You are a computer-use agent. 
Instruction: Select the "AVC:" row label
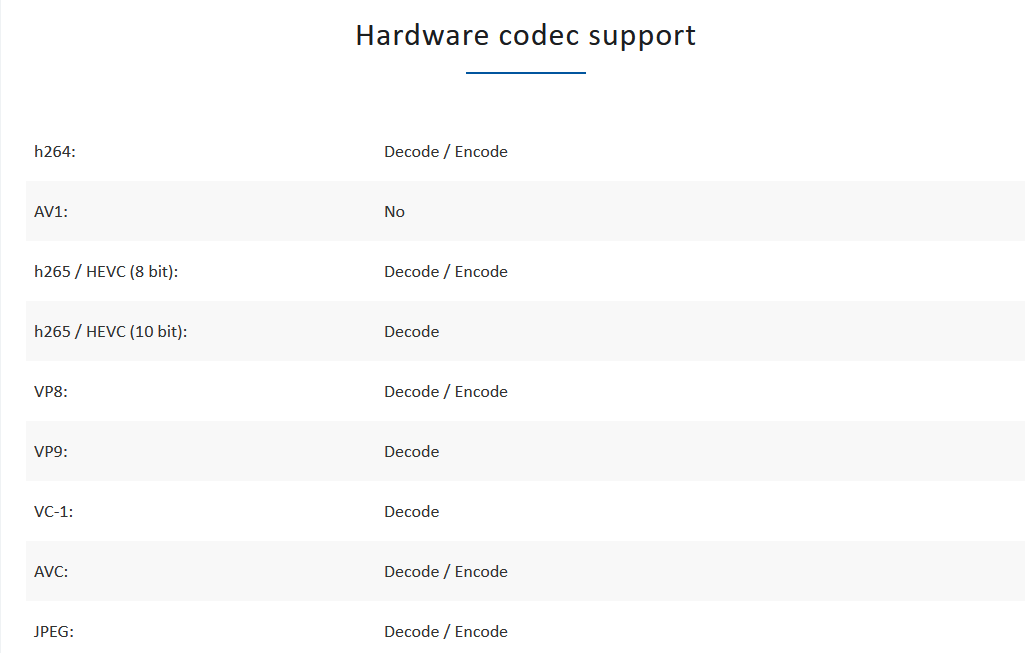51,572
